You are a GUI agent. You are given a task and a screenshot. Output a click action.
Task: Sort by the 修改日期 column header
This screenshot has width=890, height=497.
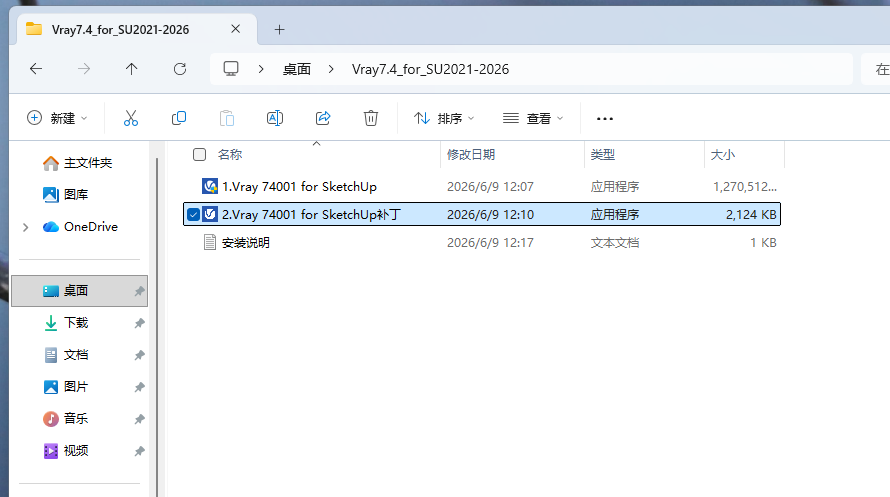tap(471, 154)
